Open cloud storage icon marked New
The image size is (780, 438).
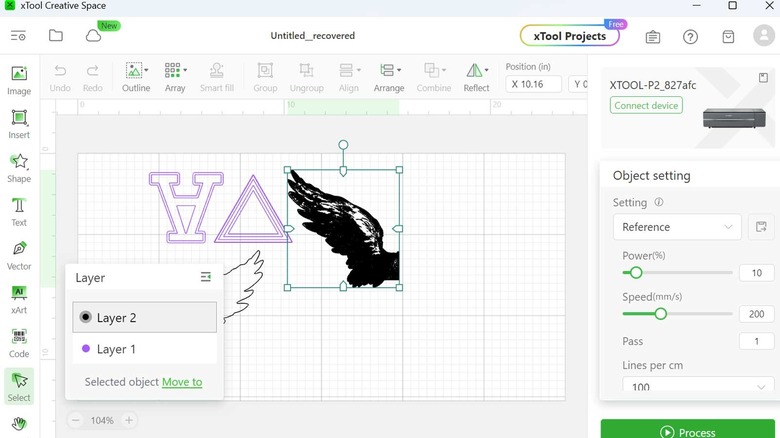pyautogui.click(x=94, y=36)
